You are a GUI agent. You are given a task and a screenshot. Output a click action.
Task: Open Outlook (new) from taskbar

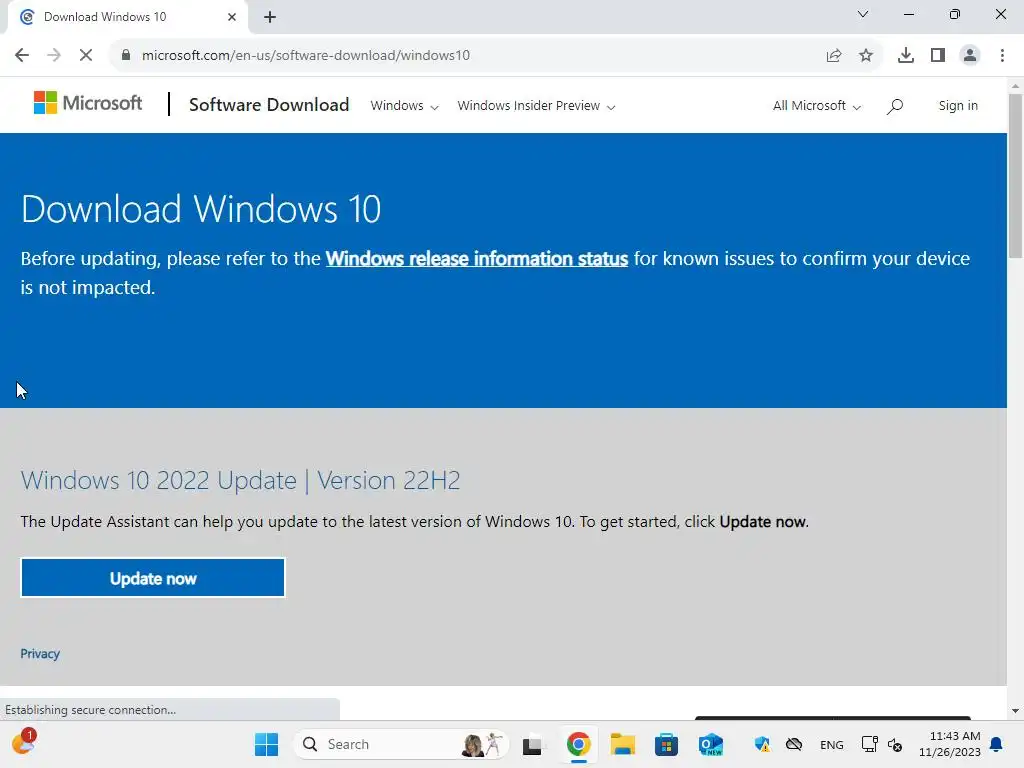(x=711, y=744)
